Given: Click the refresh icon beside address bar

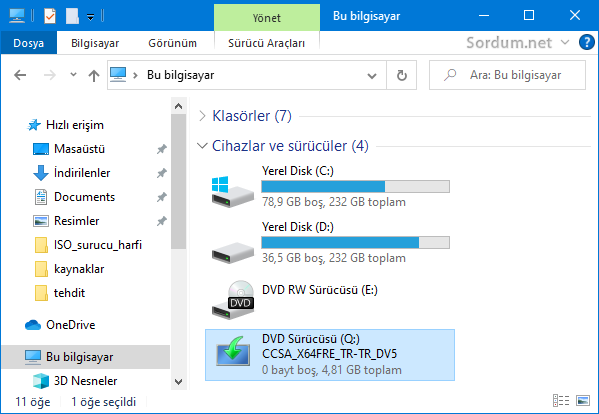Looking at the screenshot, I should 401,75.
